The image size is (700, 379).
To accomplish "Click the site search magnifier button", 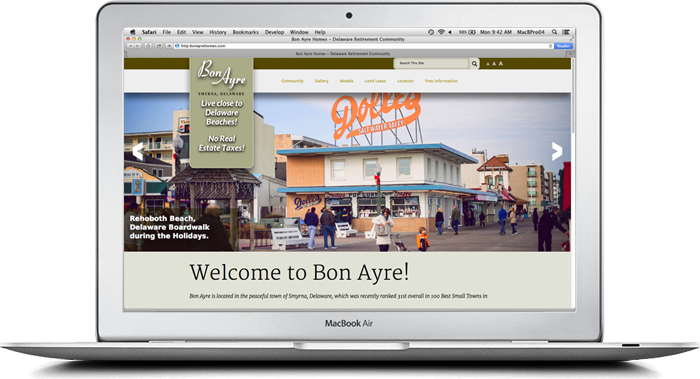I will coord(474,63).
